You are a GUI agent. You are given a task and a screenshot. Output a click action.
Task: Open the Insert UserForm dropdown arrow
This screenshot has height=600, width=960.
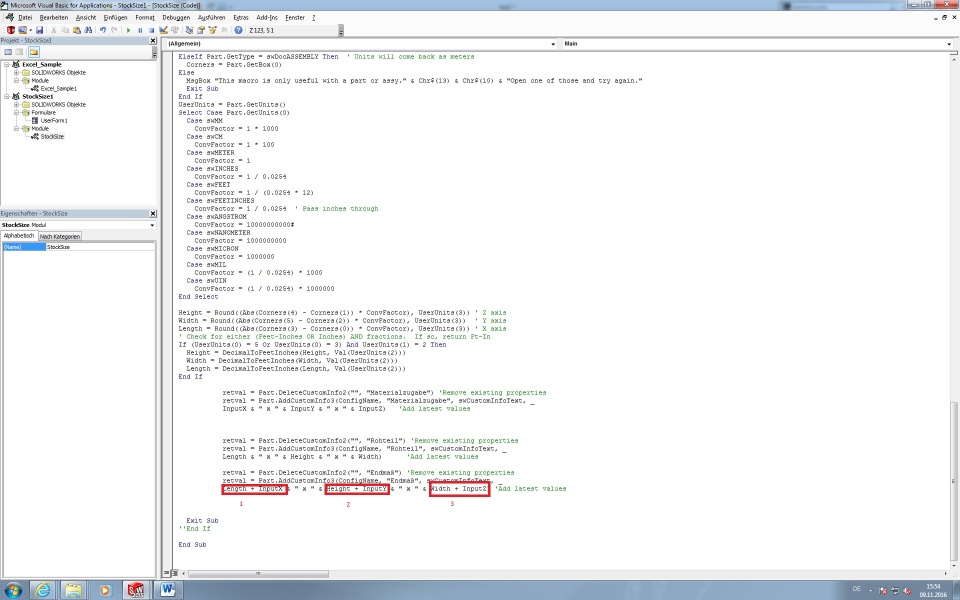tap(29, 30)
